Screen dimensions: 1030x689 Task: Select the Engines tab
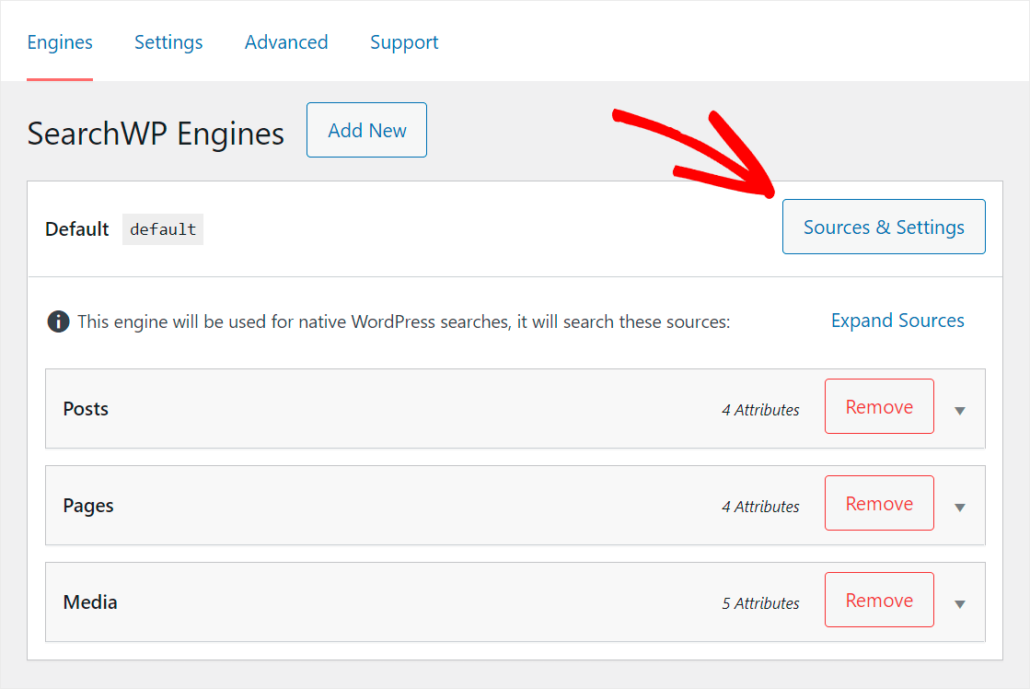(x=60, y=42)
